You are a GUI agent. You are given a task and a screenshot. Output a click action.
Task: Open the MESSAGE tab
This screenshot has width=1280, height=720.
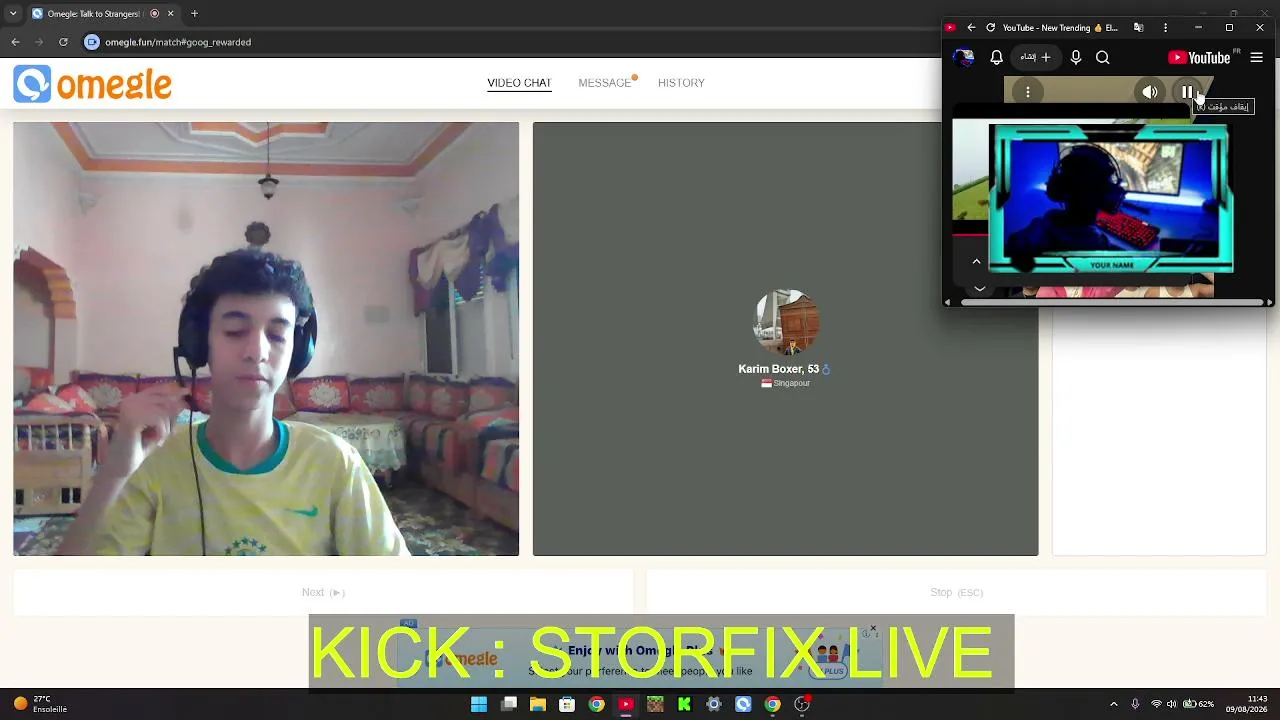coord(605,83)
